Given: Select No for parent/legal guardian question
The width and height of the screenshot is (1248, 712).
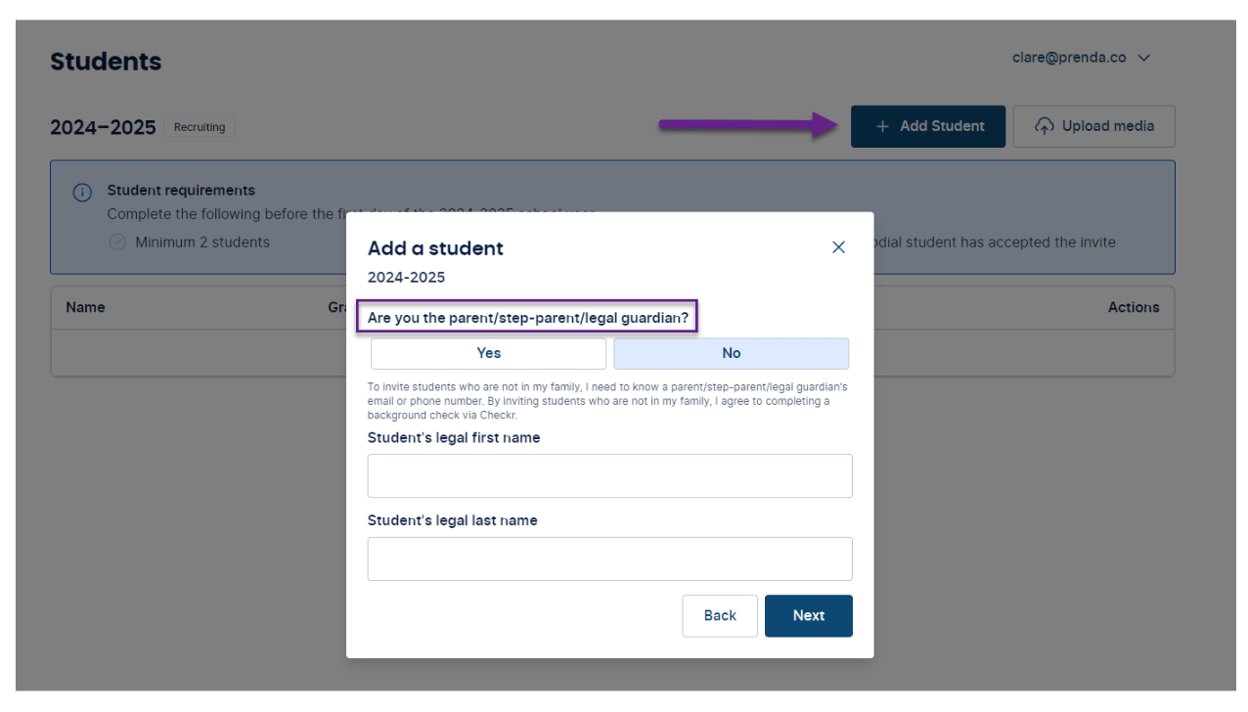Looking at the screenshot, I should coord(731,353).
